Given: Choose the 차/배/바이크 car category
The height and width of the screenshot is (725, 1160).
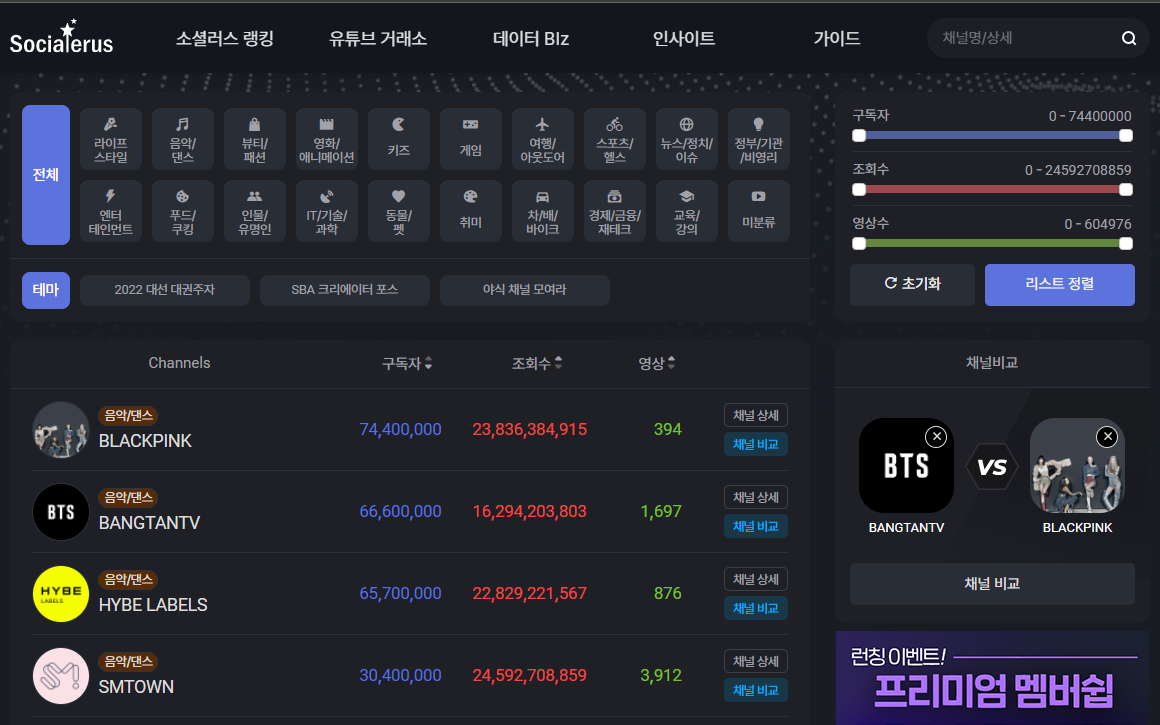Looking at the screenshot, I should coord(542,211).
